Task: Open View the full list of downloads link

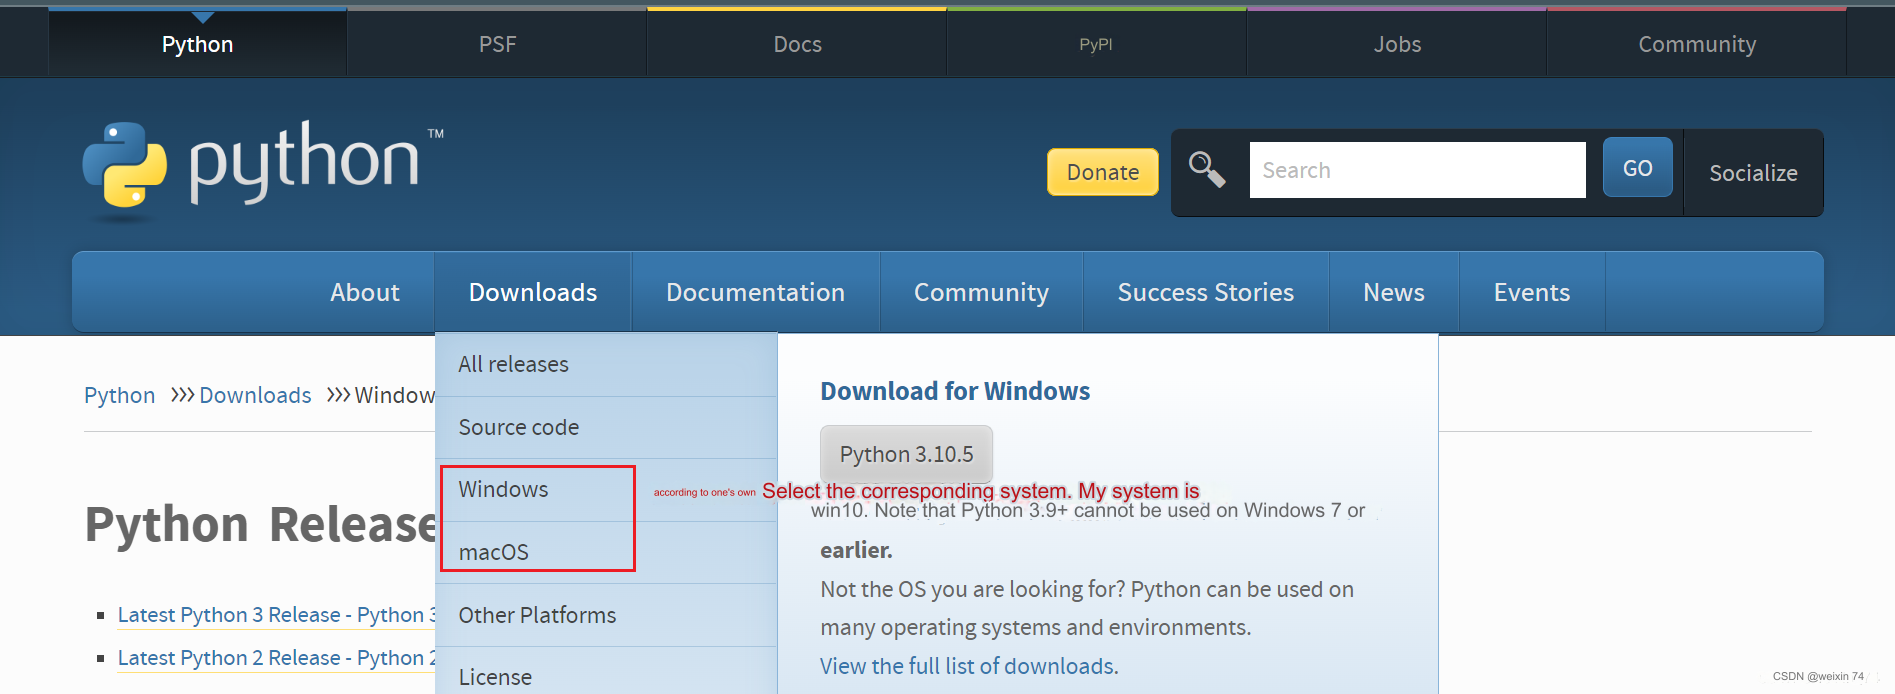Action: (x=969, y=666)
